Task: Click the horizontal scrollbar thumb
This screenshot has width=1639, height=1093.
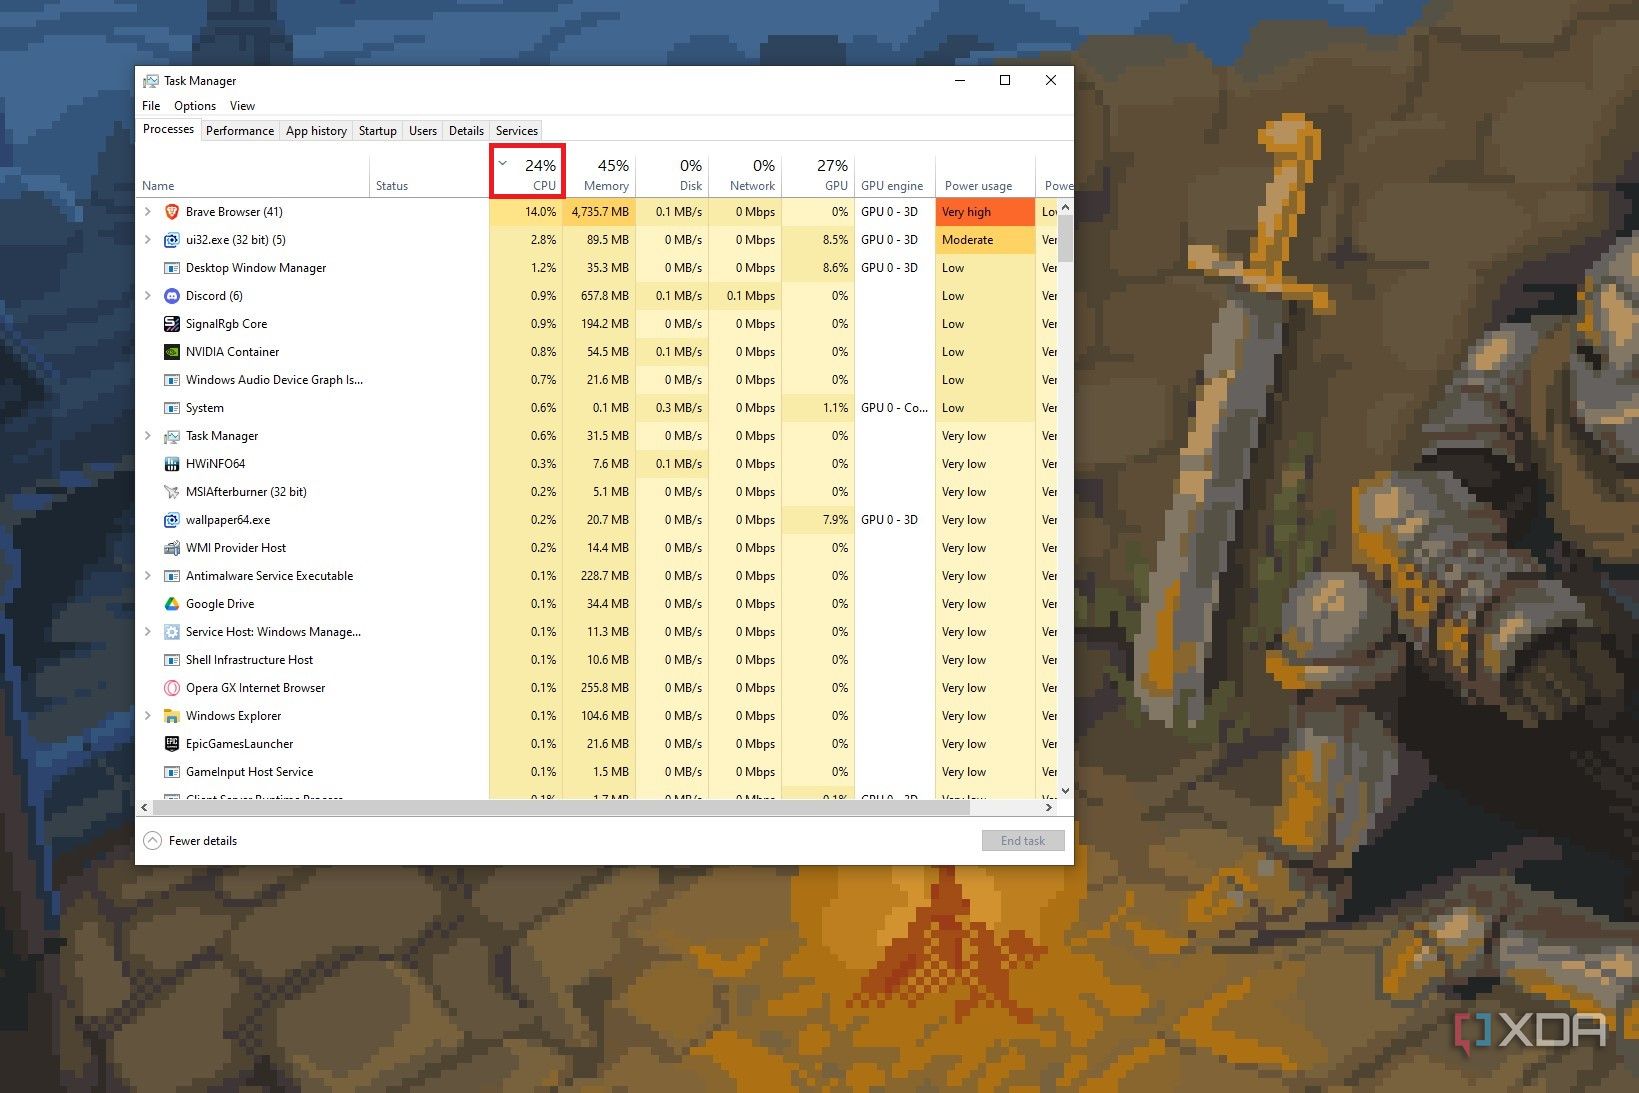Action: 561,807
